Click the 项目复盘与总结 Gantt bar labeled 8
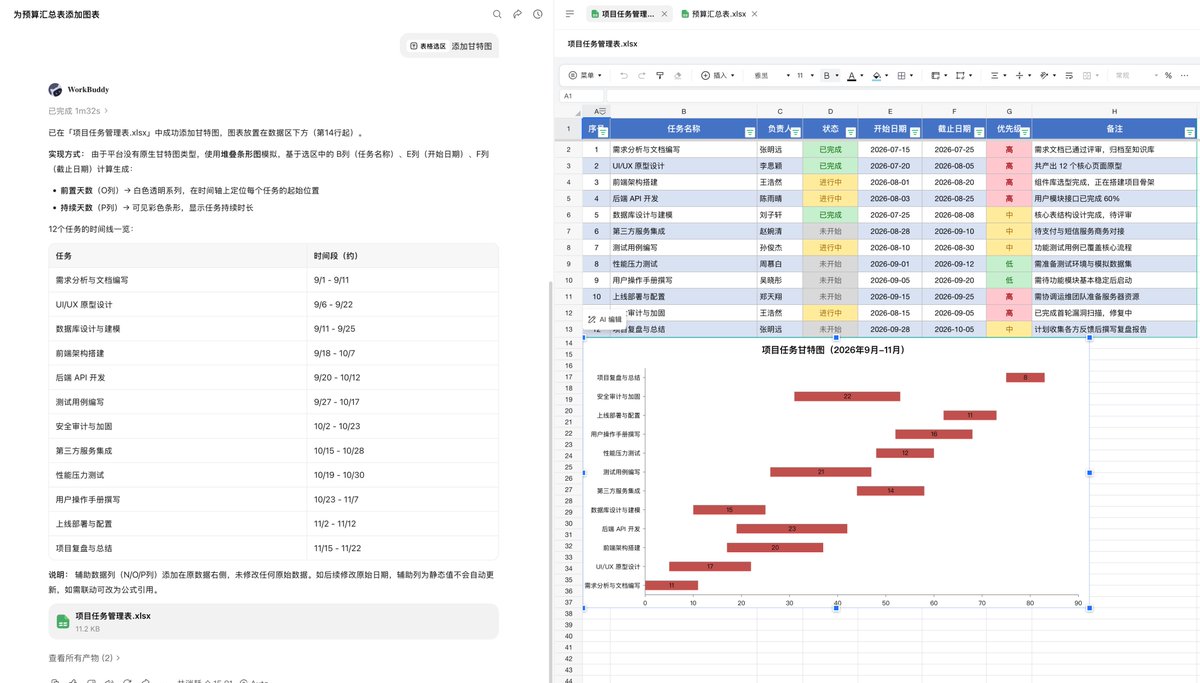The image size is (1200, 683). (1025, 377)
